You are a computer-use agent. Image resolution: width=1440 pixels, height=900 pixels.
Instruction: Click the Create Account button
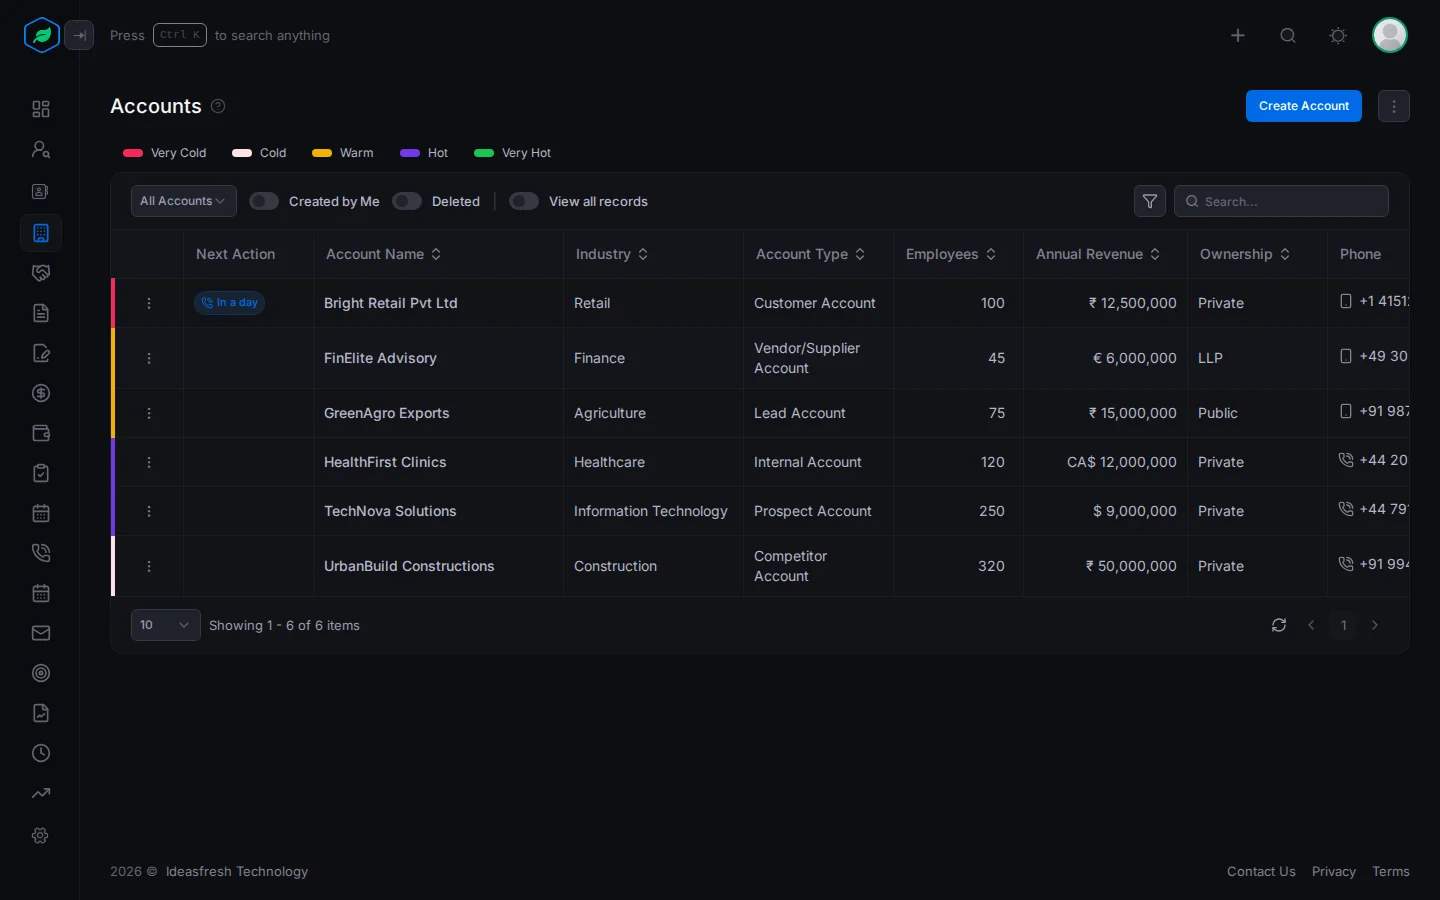1304,106
